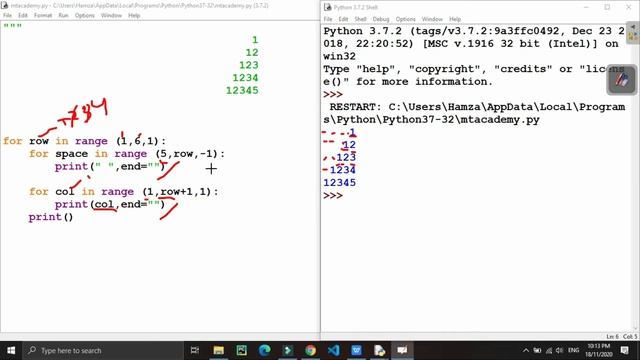Click the 12345 output line in Shell
The image size is (640, 360).
[340, 182]
